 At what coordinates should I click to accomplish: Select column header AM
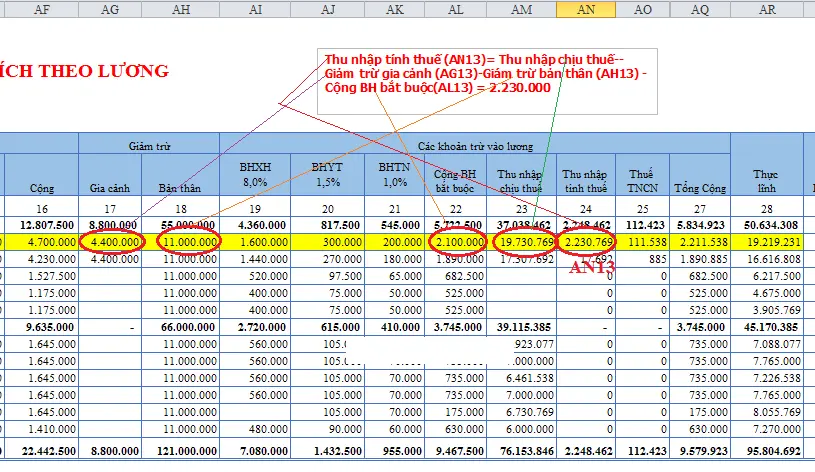pos(521,9)
